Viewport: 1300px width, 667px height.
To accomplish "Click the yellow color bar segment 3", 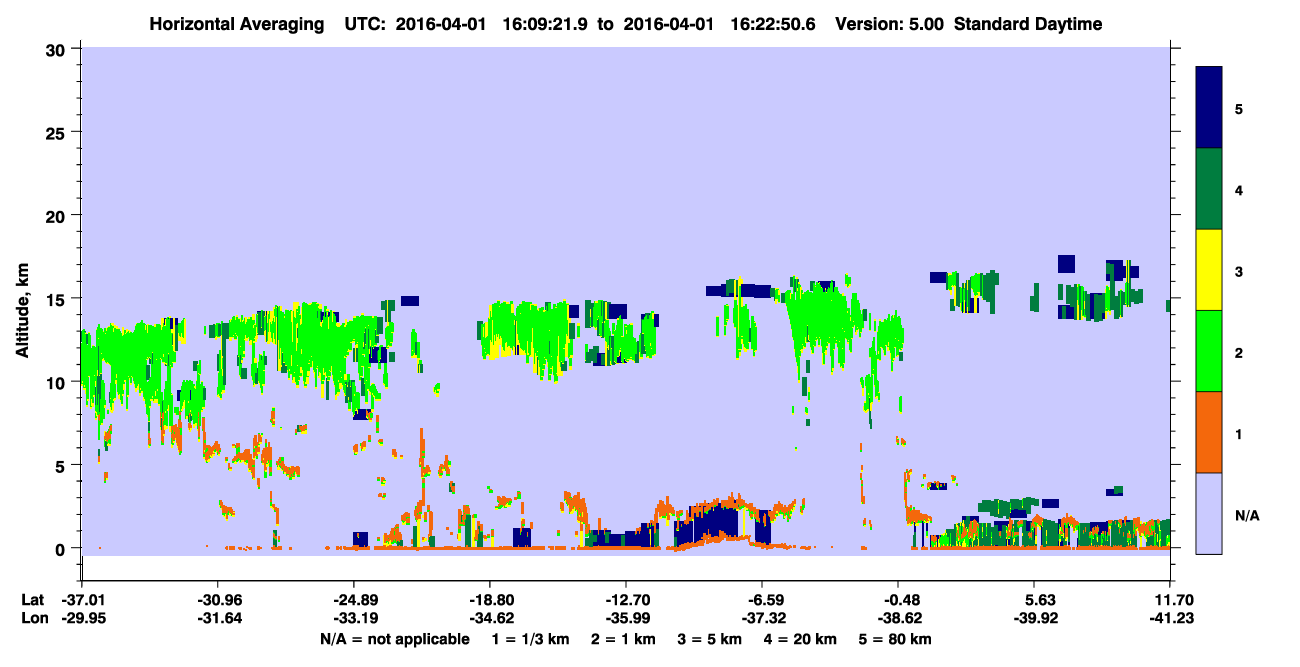I will click(x=1209, y=270).
